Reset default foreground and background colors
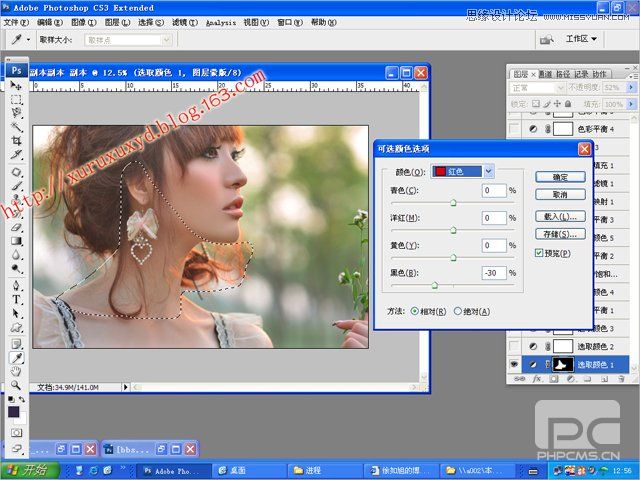Viewport: 640px width, 480px height. click(x=11, y=399)
